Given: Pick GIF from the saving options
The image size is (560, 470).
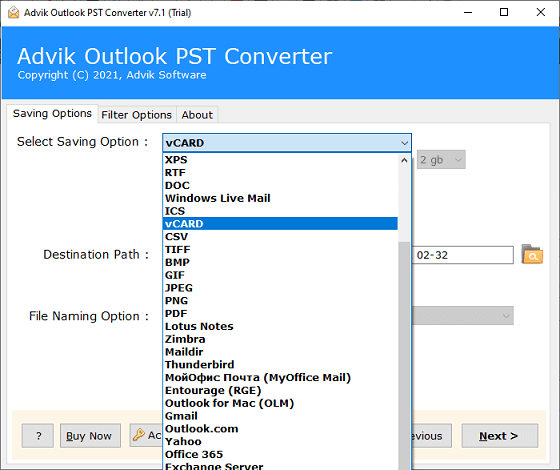Looking at the screenshot, I should (x=280, y=275).
